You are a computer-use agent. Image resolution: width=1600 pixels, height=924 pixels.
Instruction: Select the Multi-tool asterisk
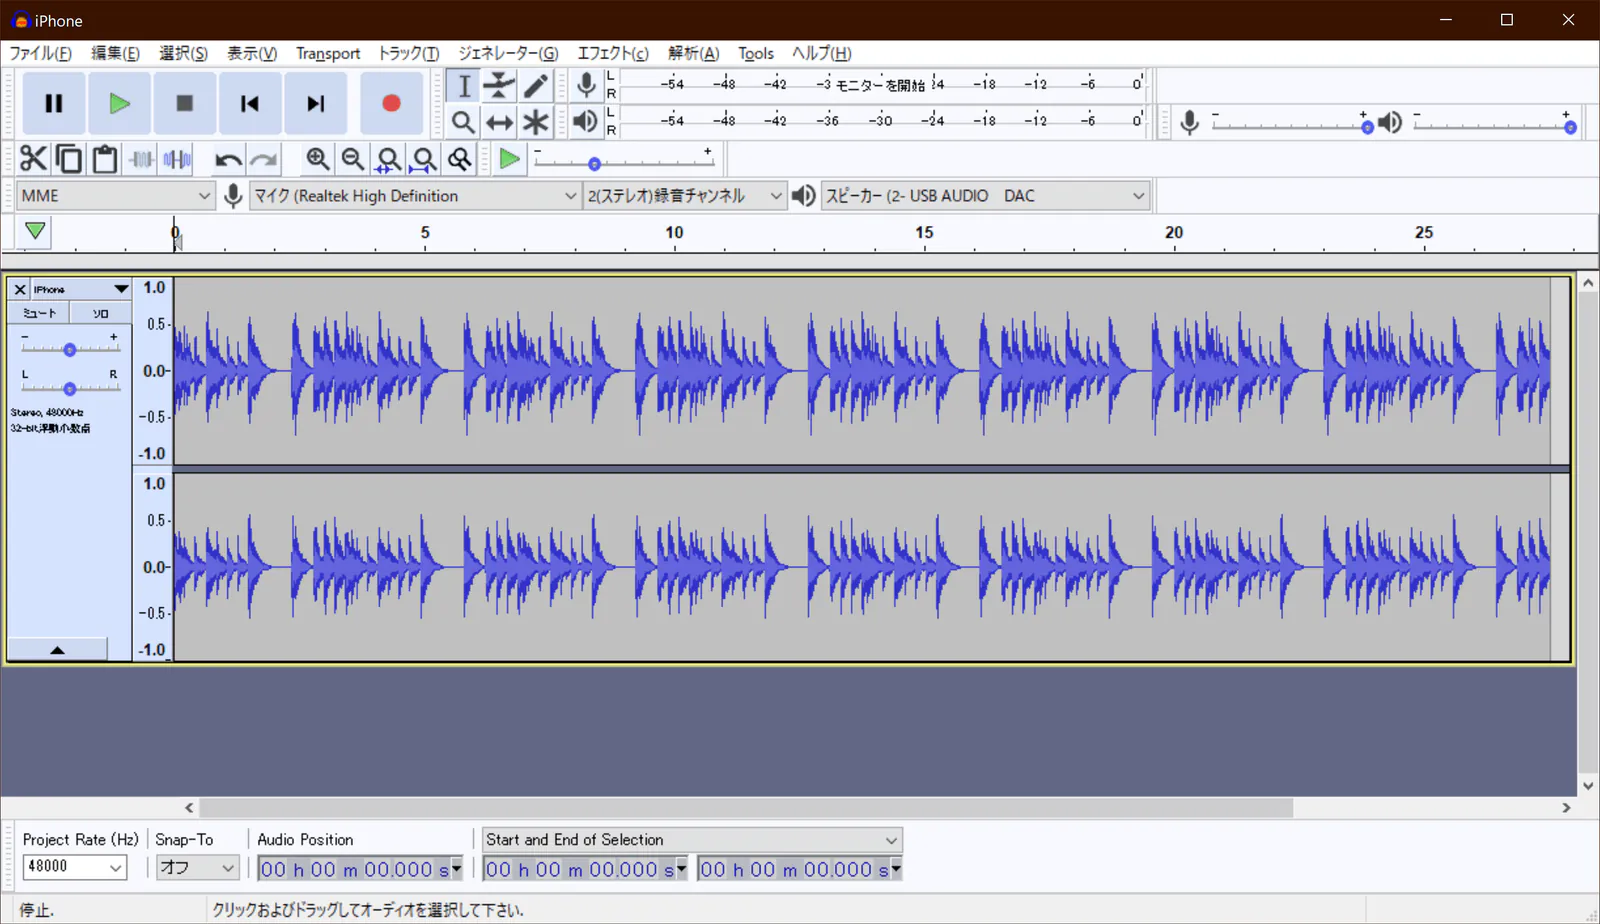click(x=536, y=122)
